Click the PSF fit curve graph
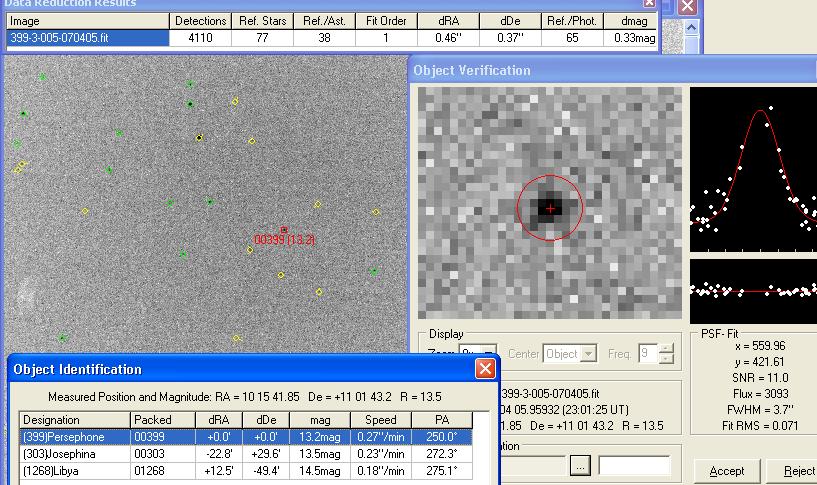Viewport: 817px width, 485px height. [753, 169]
